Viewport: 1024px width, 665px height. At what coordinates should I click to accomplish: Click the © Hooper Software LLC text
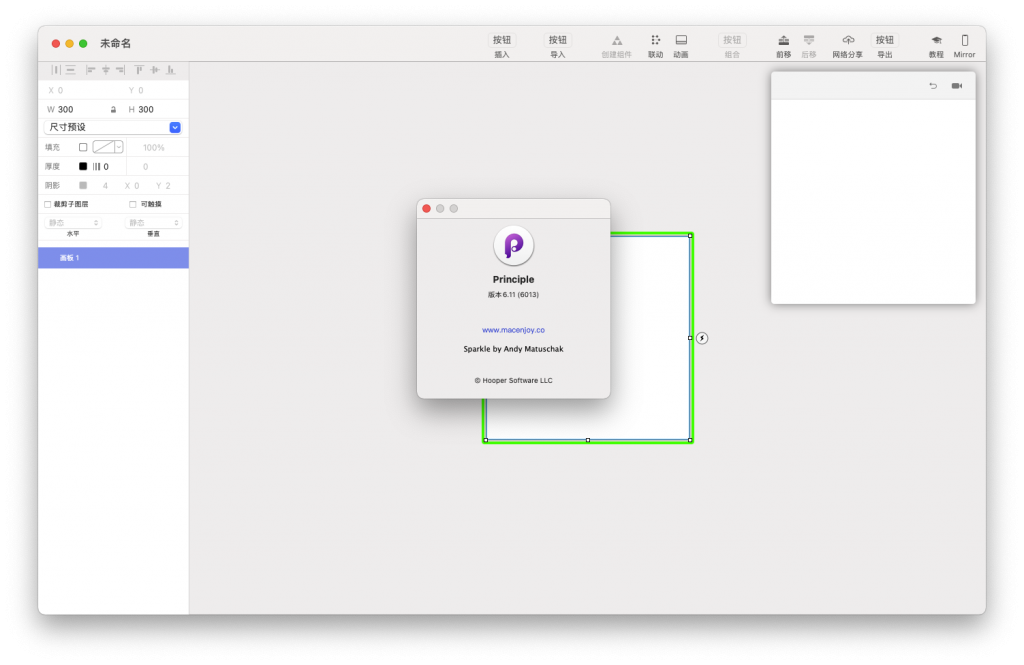(x=513, y=380)
